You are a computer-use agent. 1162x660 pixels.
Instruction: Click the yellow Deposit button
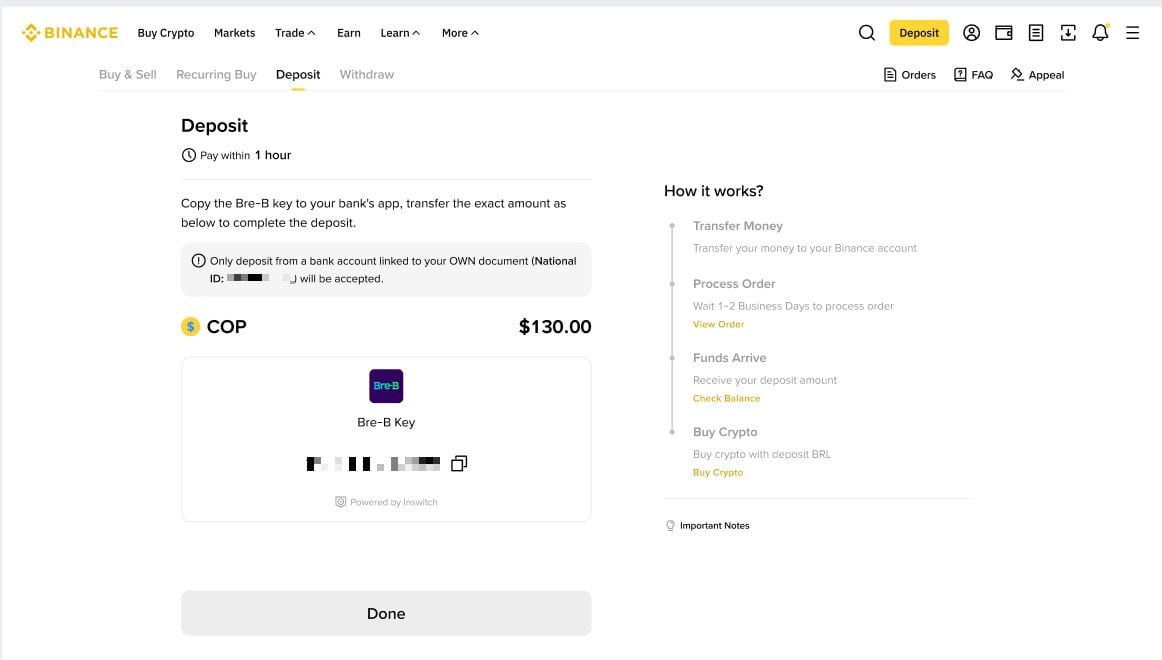coord(919,33)
